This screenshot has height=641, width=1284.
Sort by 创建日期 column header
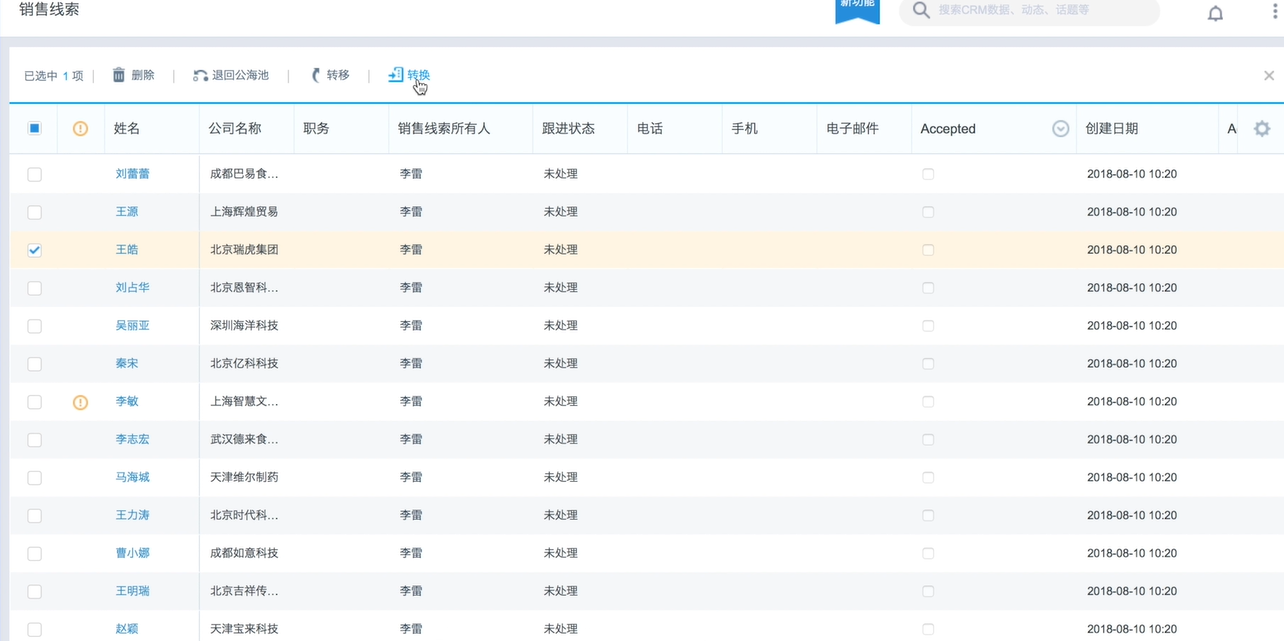pyautogui.click(x=1111, y=129)
